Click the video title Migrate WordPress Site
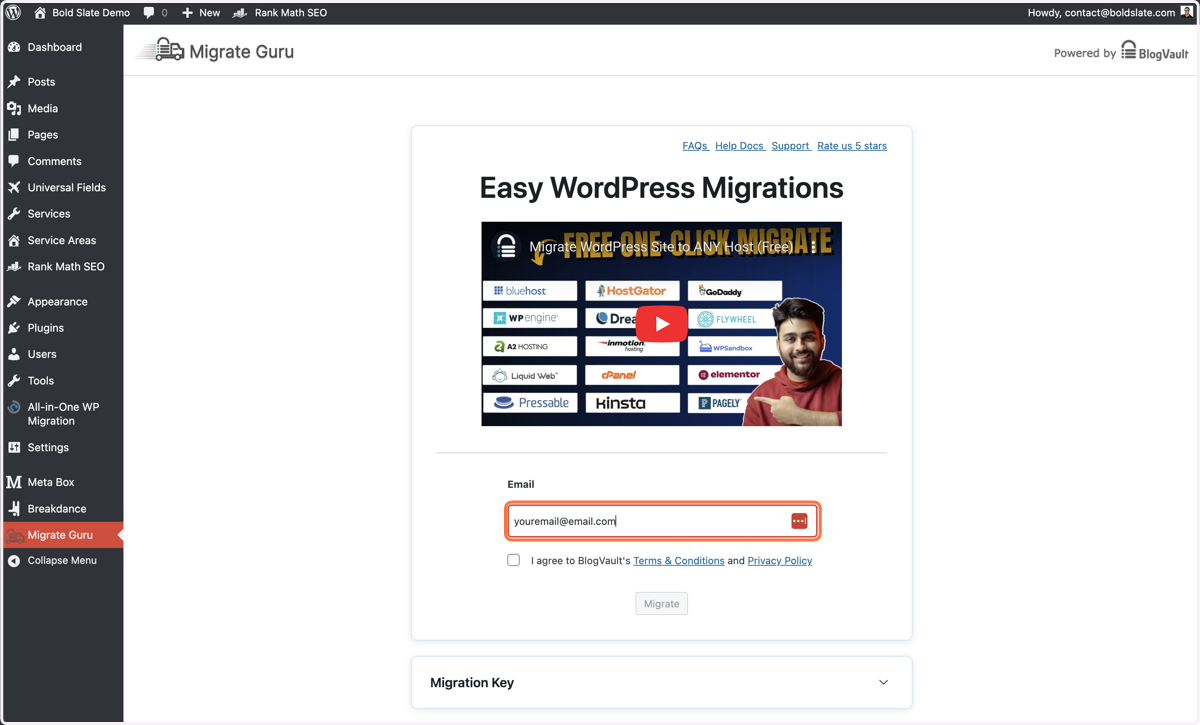The height and width of the screenshot is (725, 1200). (x=661, y=246)
